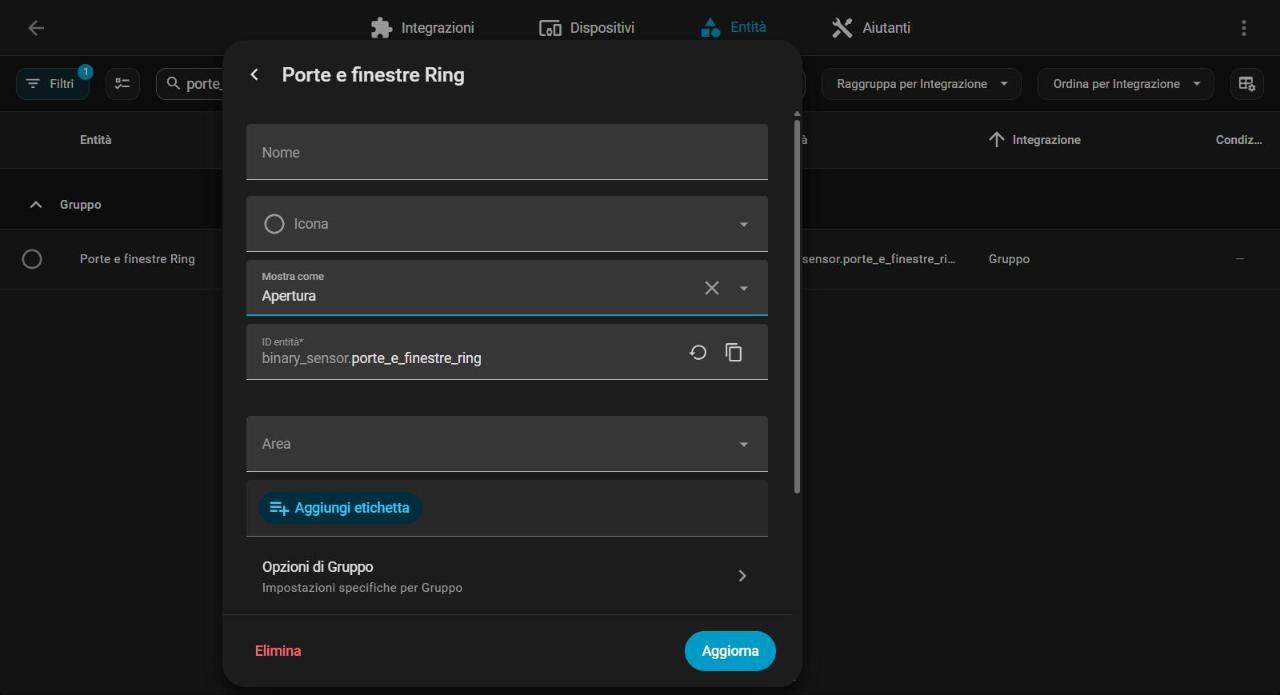This screenshot has width=1280, height=695.
Task: Switch to the Dispositivi tab
Action: coord(587,28)
